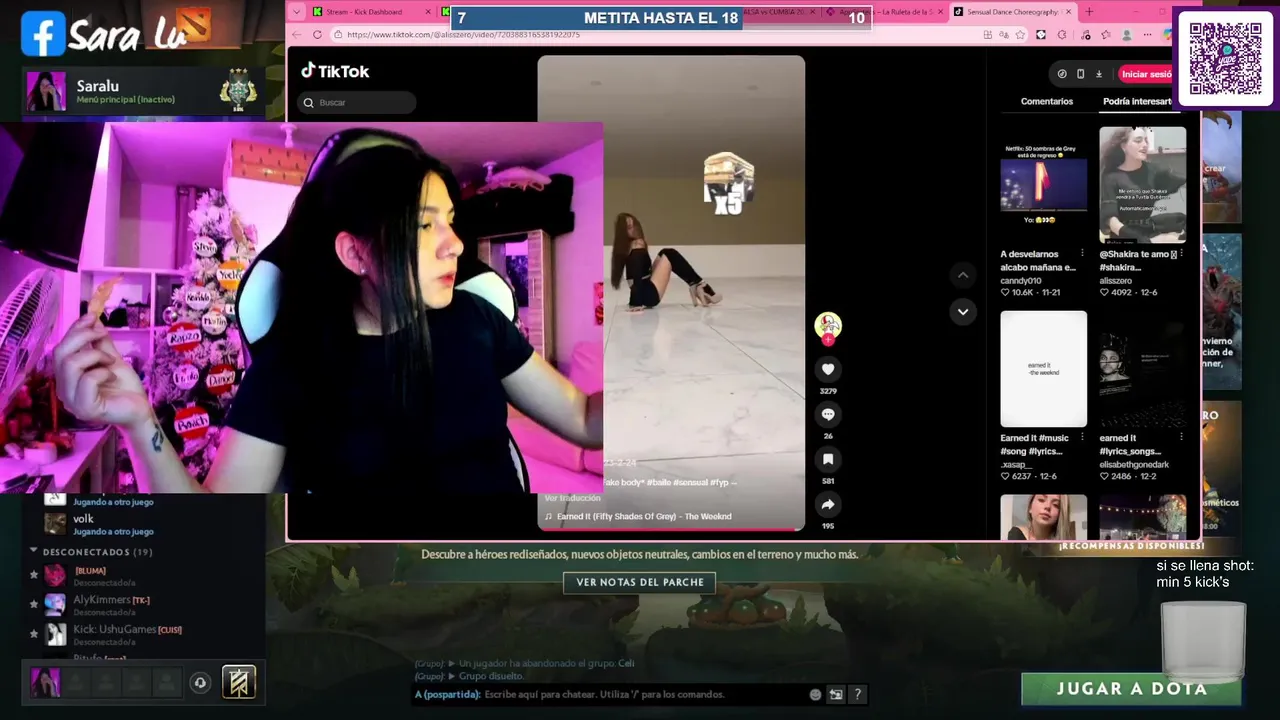
Task: Click the video progress bar at the bottom
Action: click(671, 529)
